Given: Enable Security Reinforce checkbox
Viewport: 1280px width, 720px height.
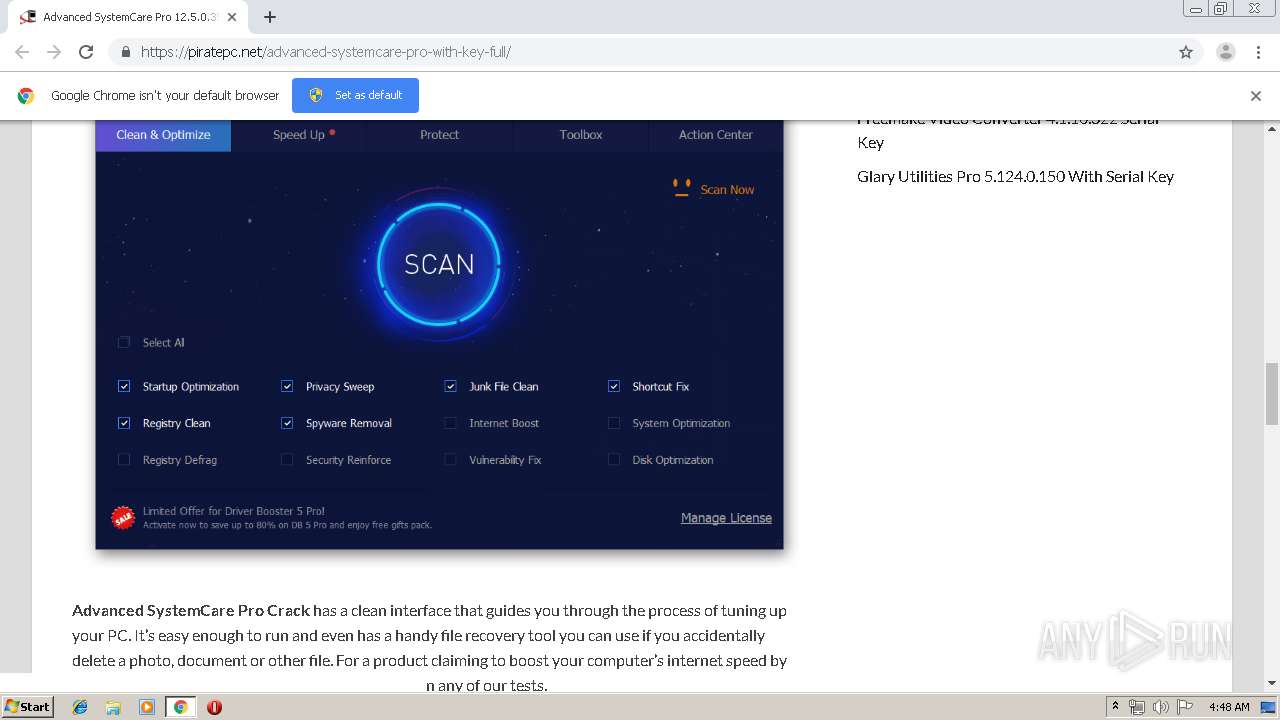Looking at the screenshot, I should [287, 460].
